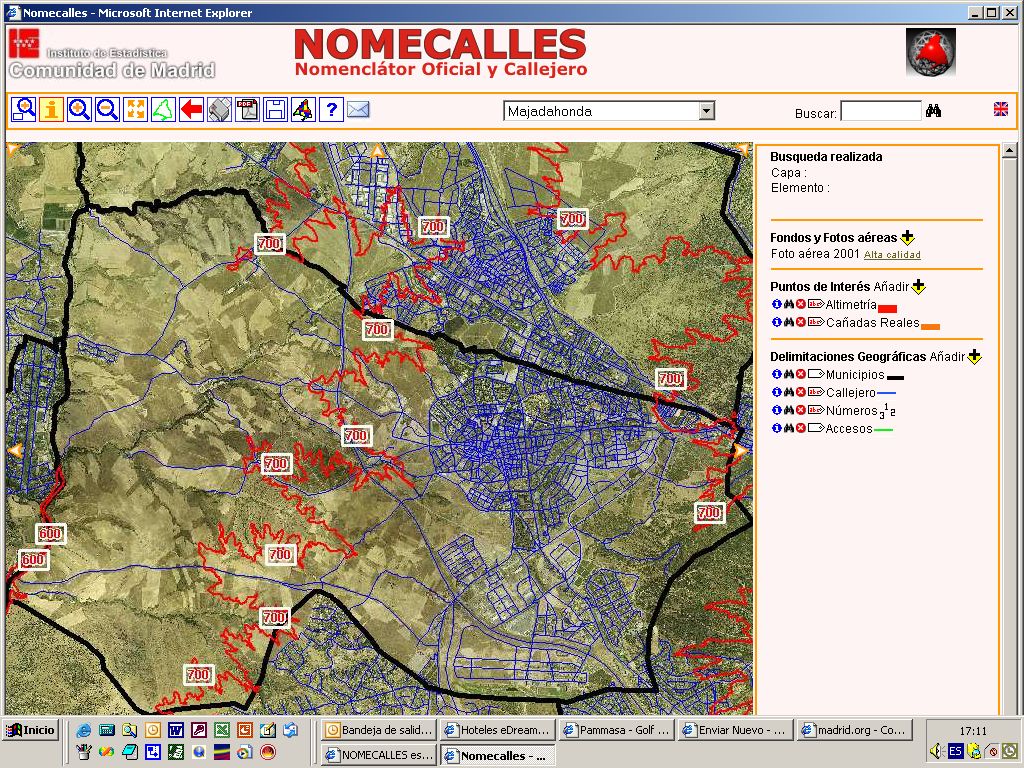The height and width of the screenshot is (768, 1024).
Task: Click the red Altimetría color swatch
Action: point(887,309)
